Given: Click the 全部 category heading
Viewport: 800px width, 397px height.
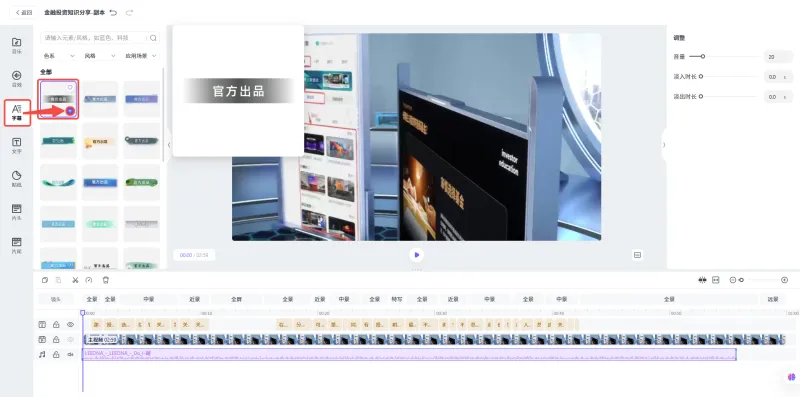Looking at the screenshot, I should [x=46, y=72].
